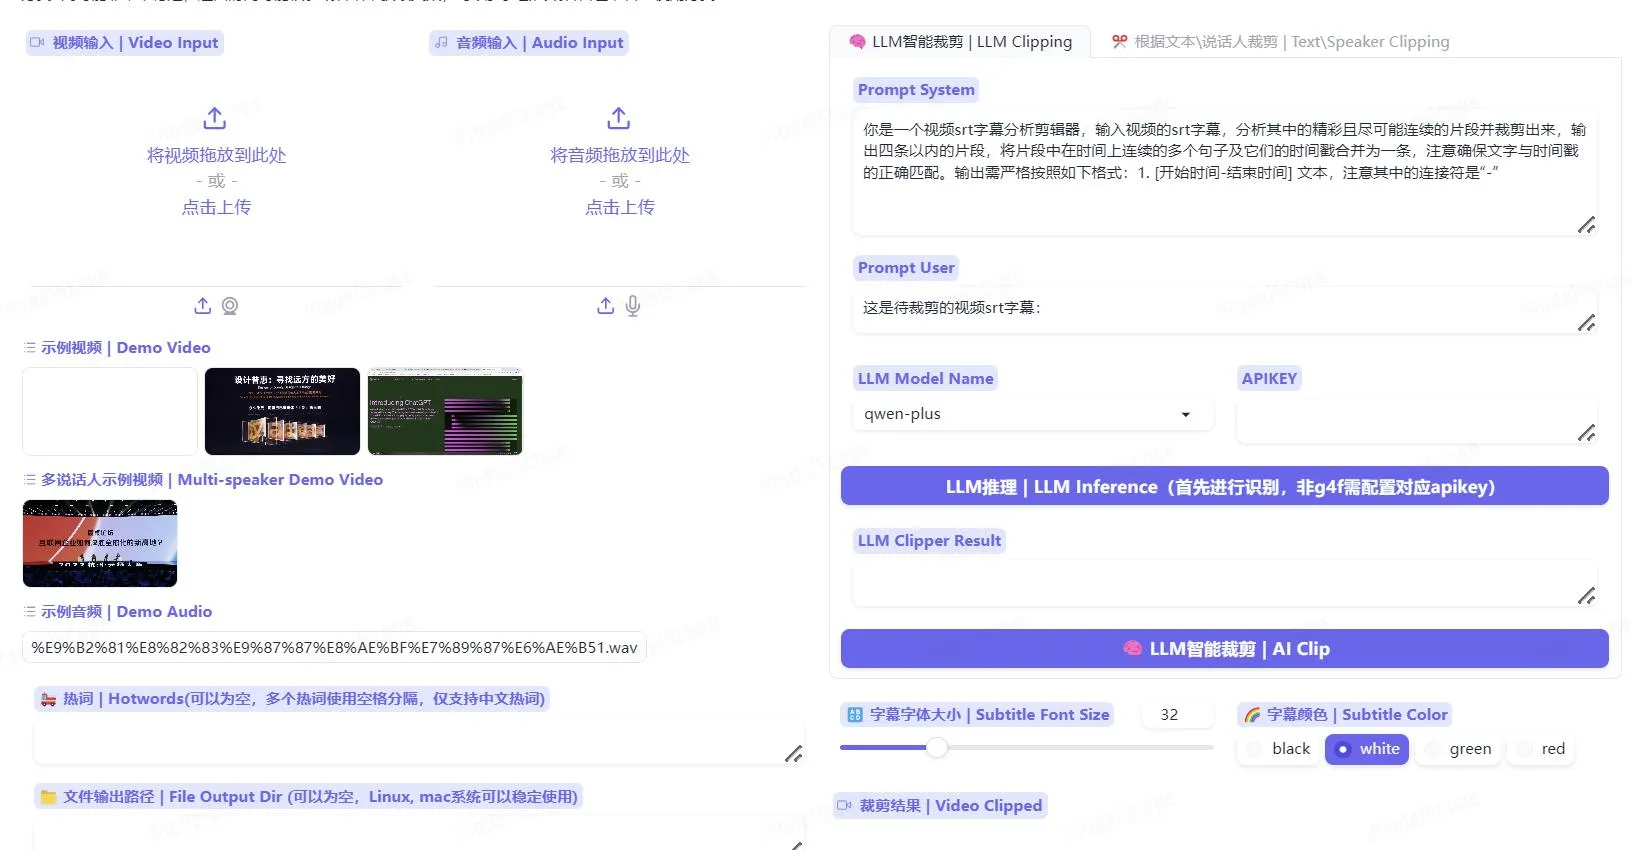Pick the multi-speaker demo video thumbnail
This screenshot has width=1648, height=850.
point(100,543)
